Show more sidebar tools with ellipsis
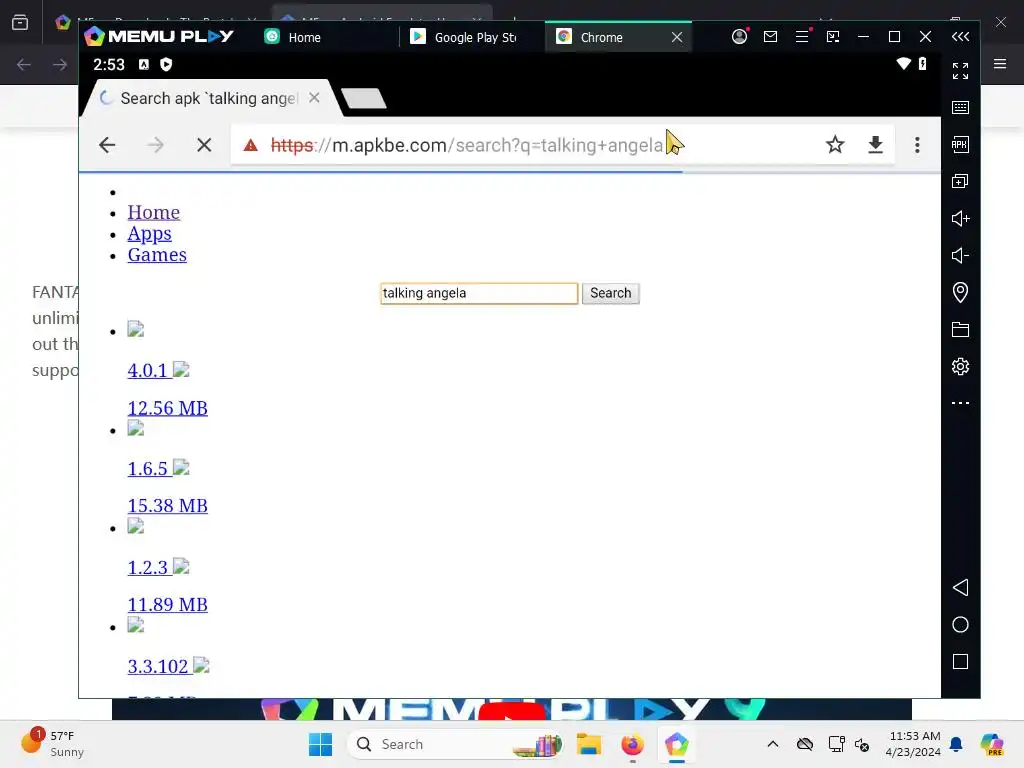Viewport: 1024px width, 768px height. coord(960,403)
